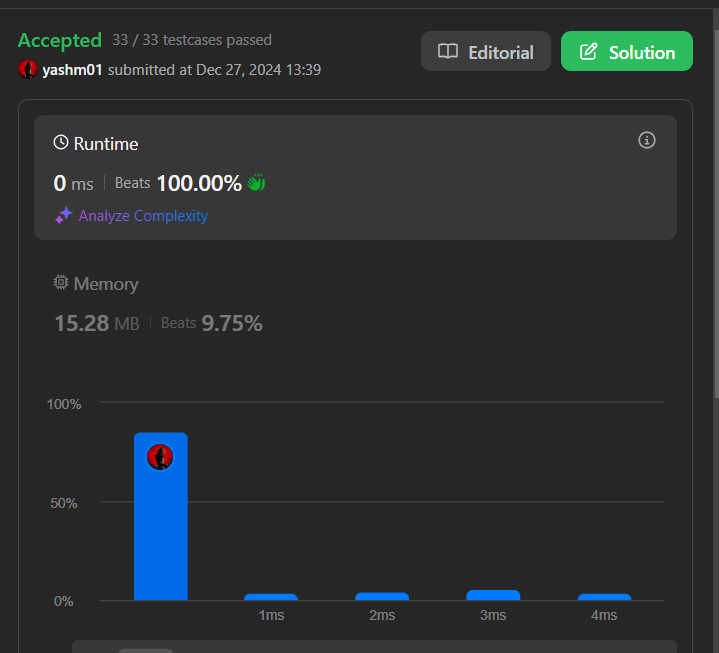Click the clapping hands icon

point(256,183)
